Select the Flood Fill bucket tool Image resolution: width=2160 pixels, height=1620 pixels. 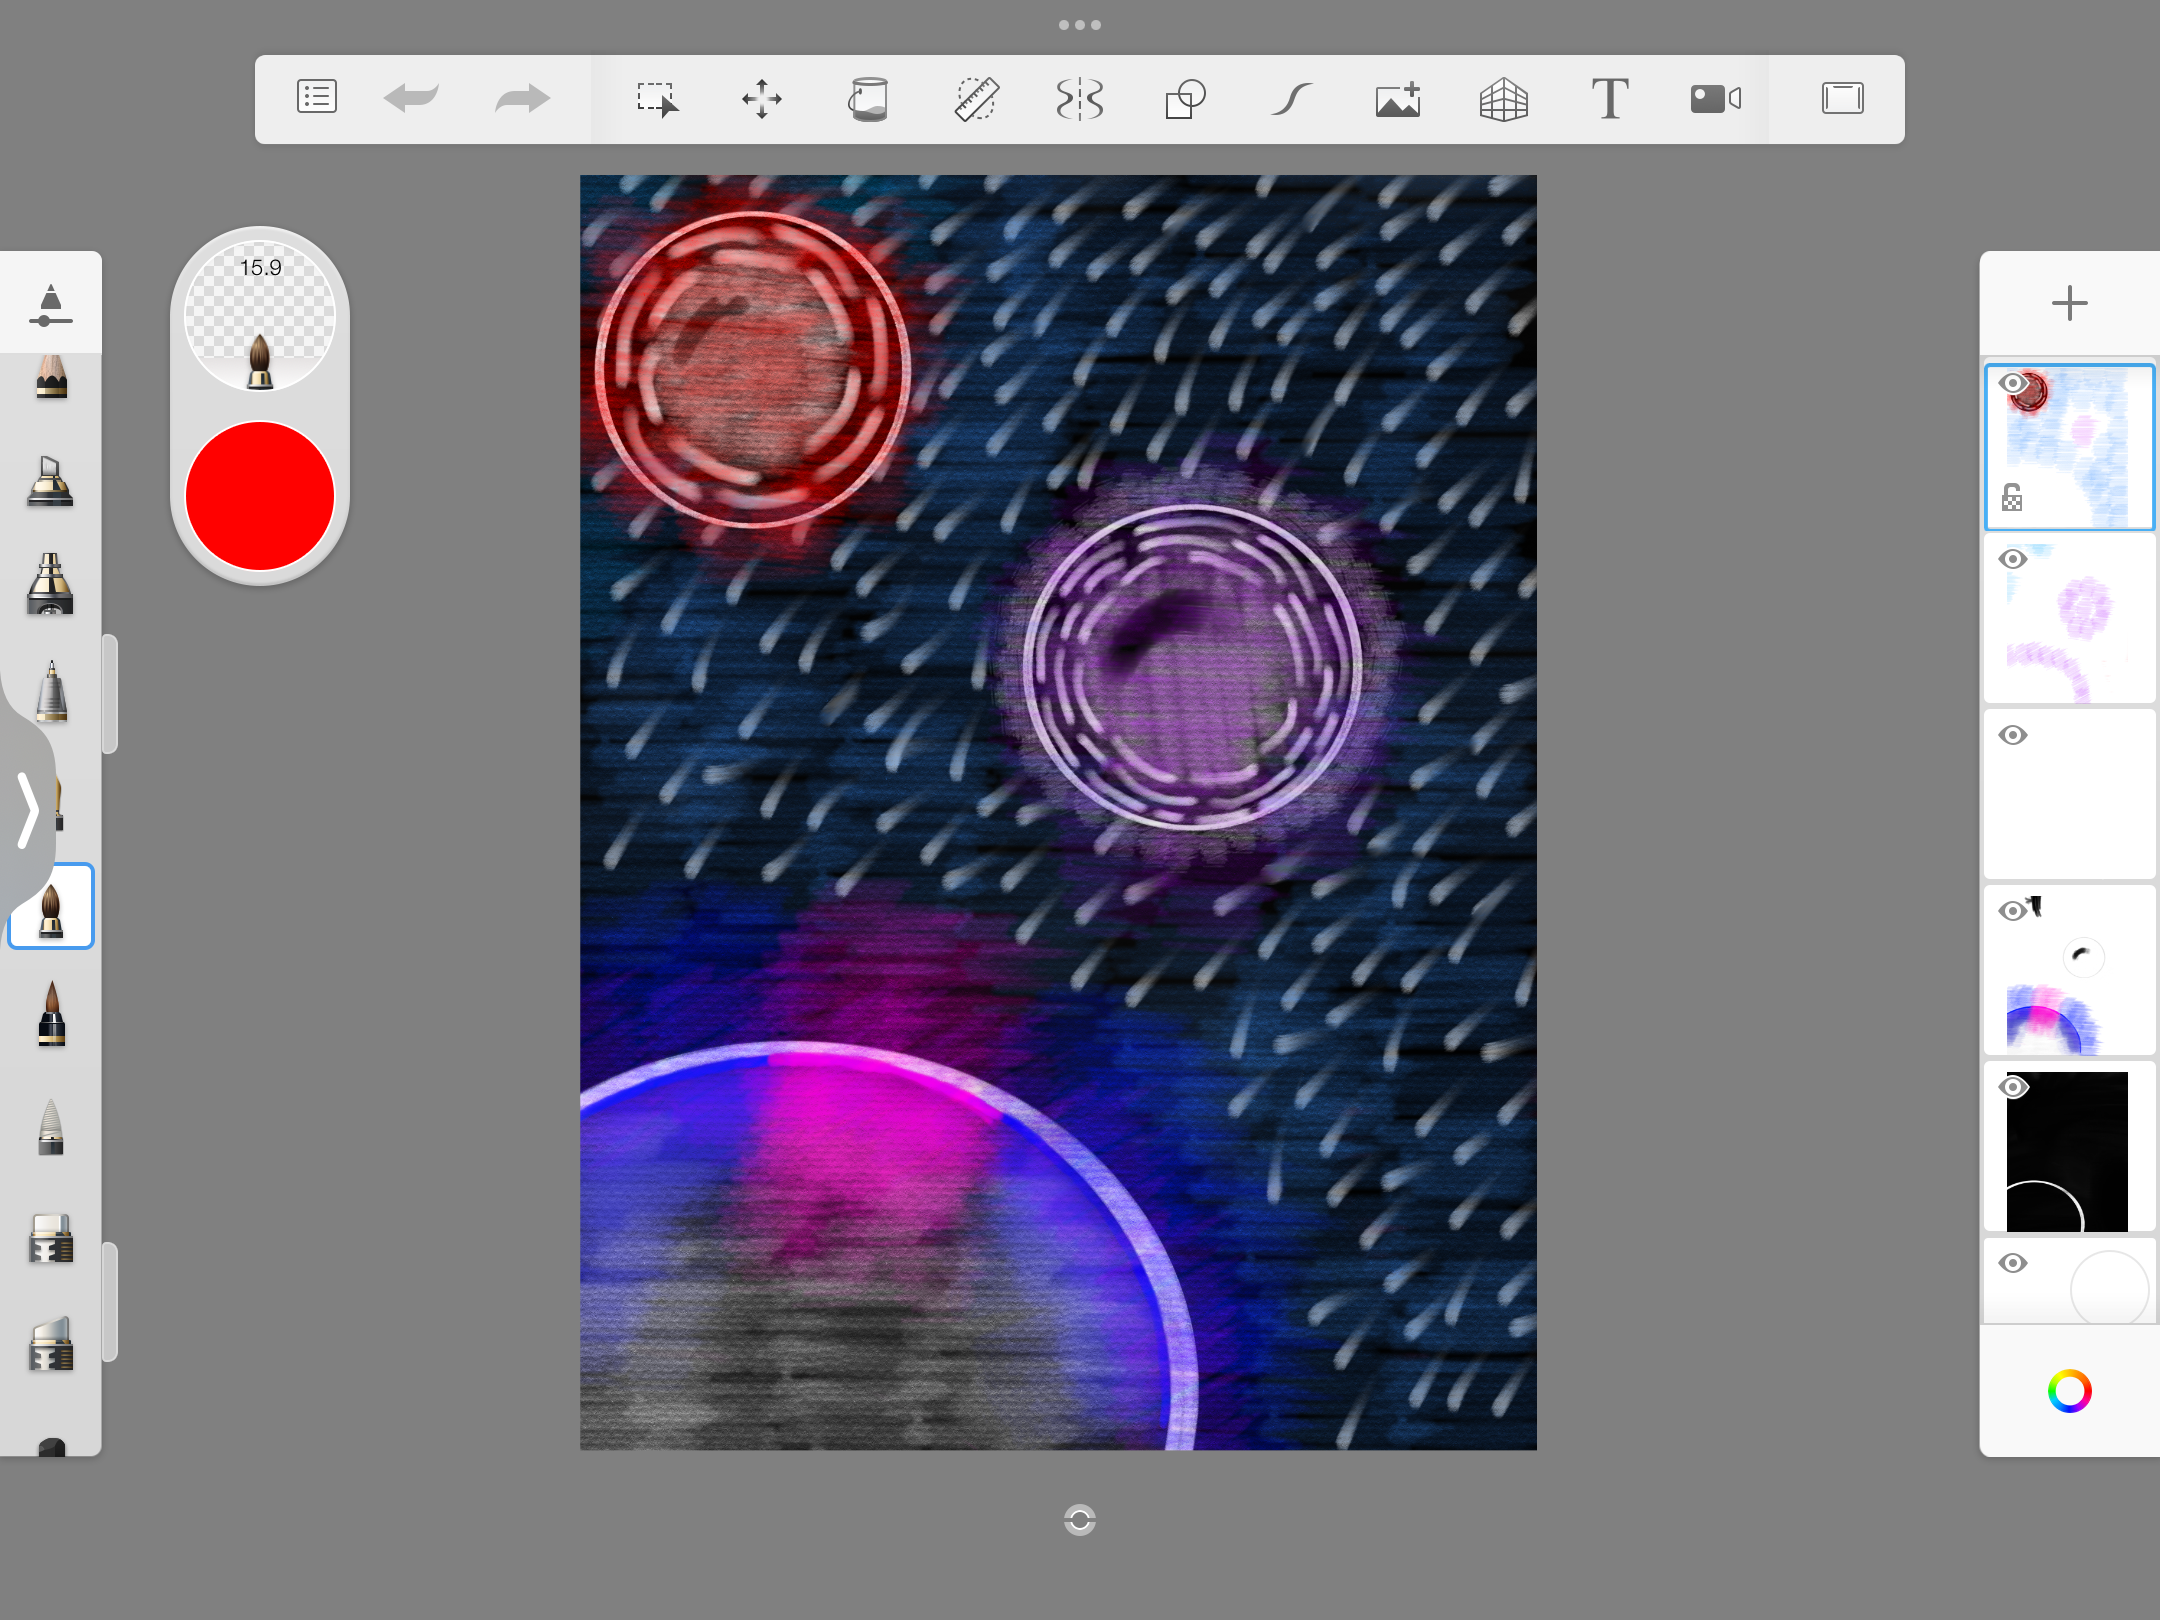(868, 99)
